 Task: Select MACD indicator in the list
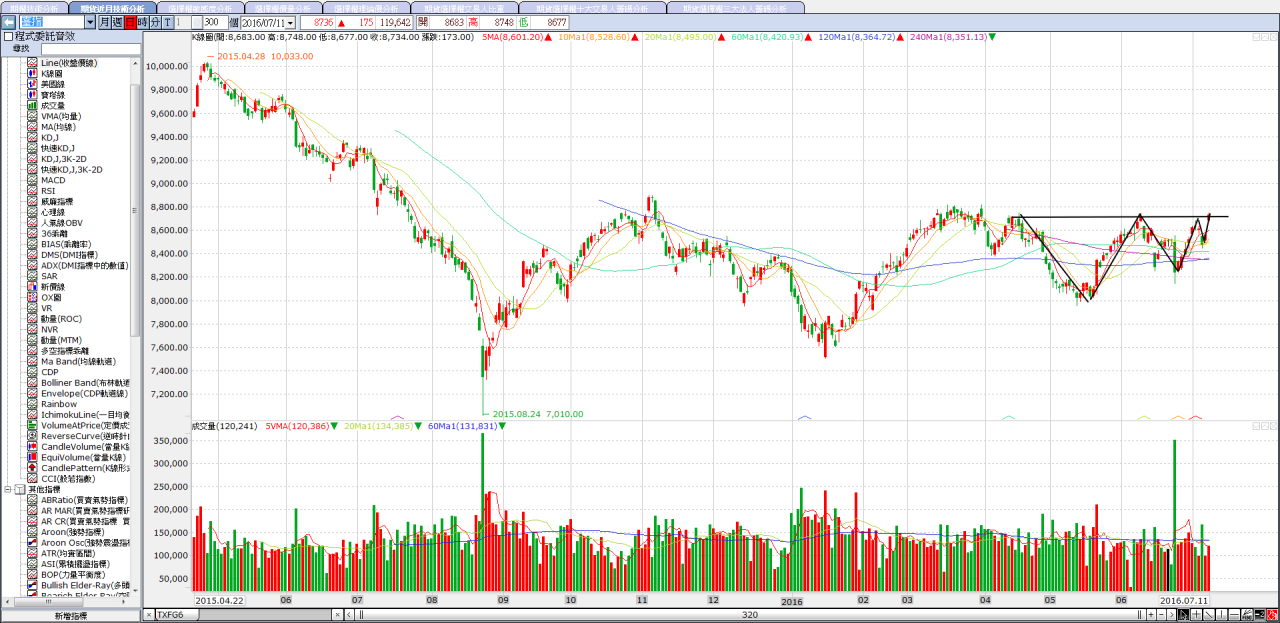[53, 180]
